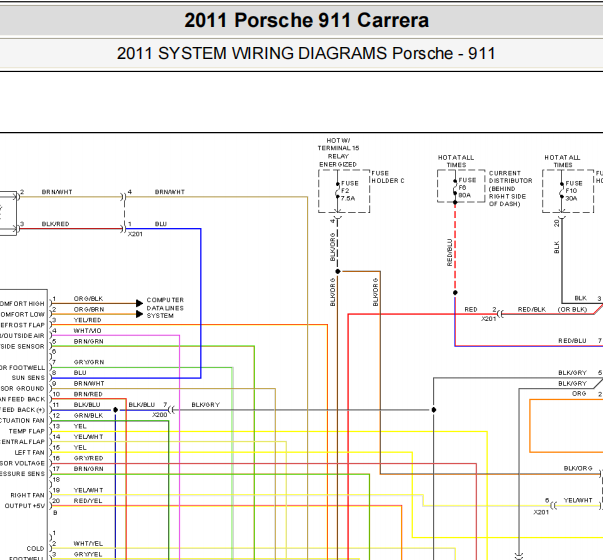This screenshot has width=603, height=560.
Task: Click the 'BLU' wire label at pin 8
Action: pyautogui.click(x=80, y=373)
